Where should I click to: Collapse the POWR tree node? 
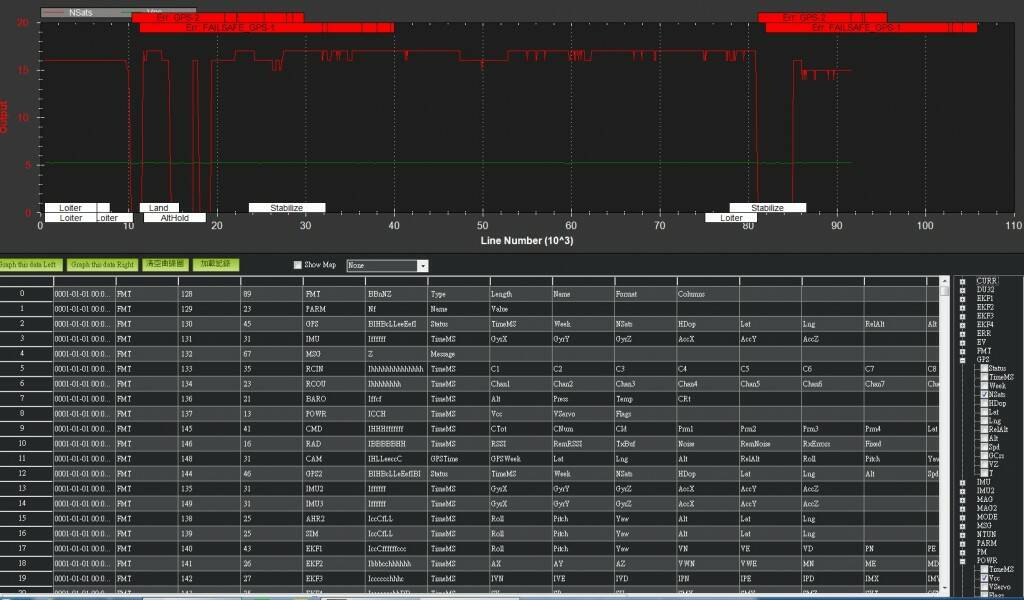click(x=963, y=561)
